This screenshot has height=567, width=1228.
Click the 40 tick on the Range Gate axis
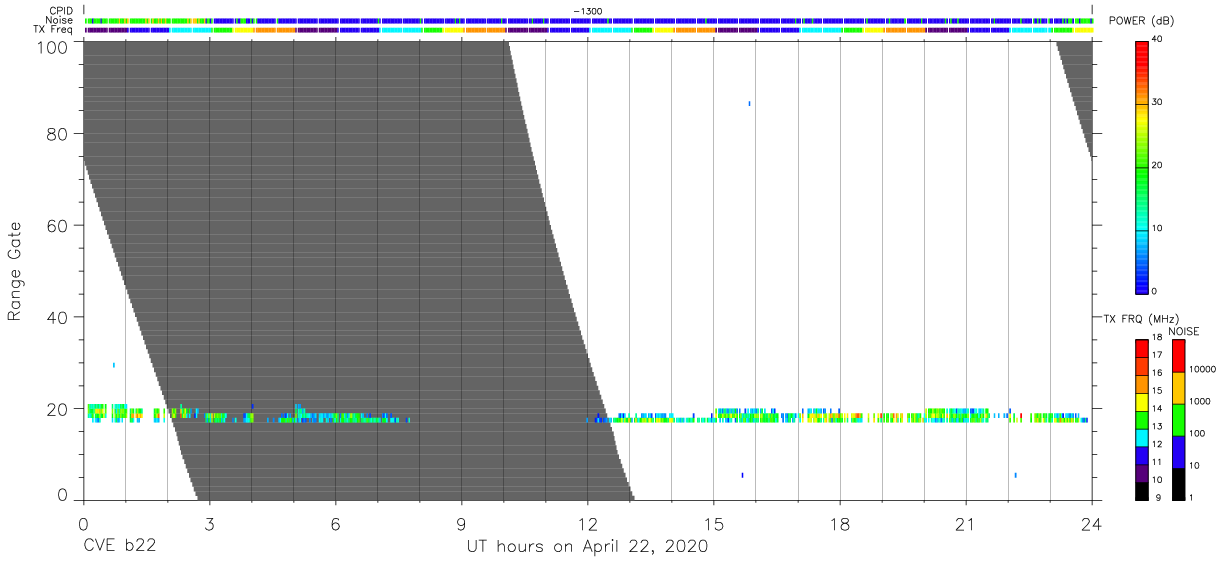click(x=57, y=317)
